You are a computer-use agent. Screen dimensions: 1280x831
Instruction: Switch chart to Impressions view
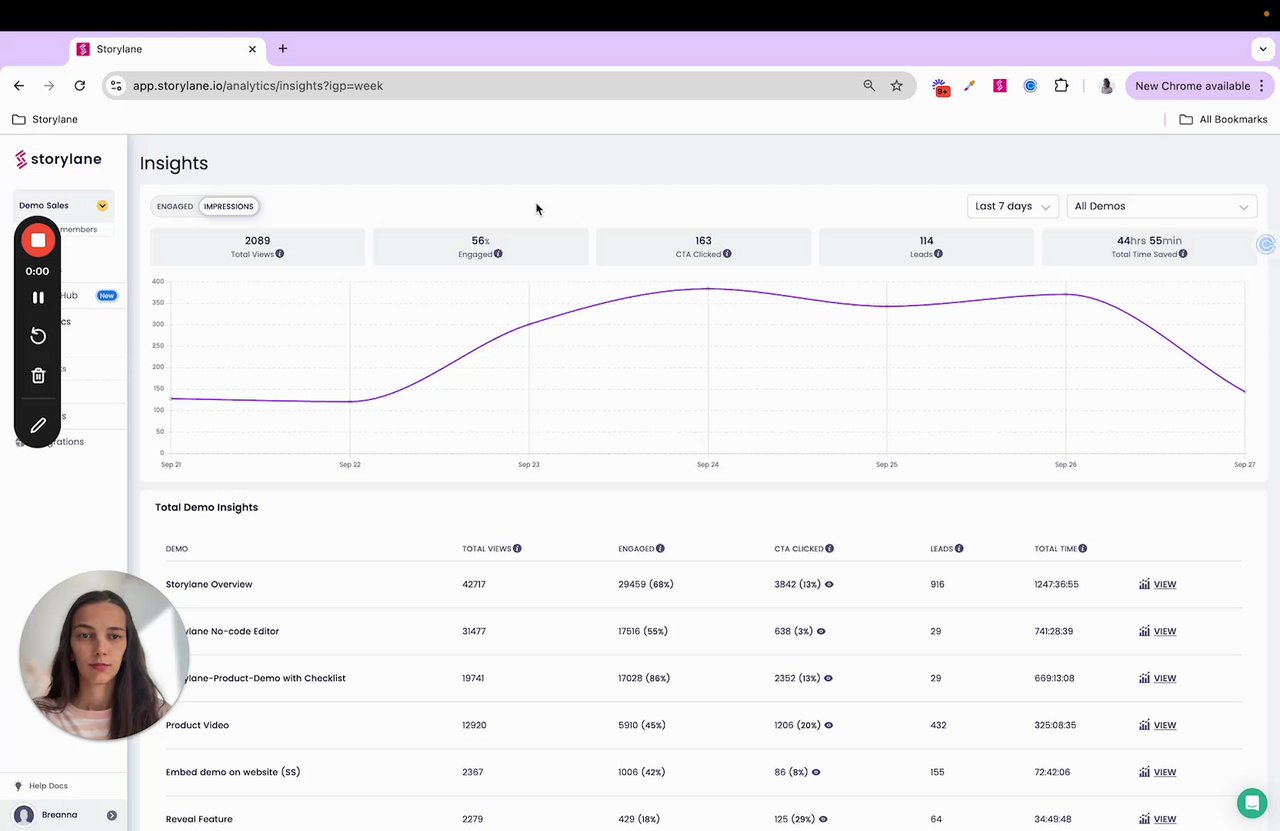tap(229, 206)
